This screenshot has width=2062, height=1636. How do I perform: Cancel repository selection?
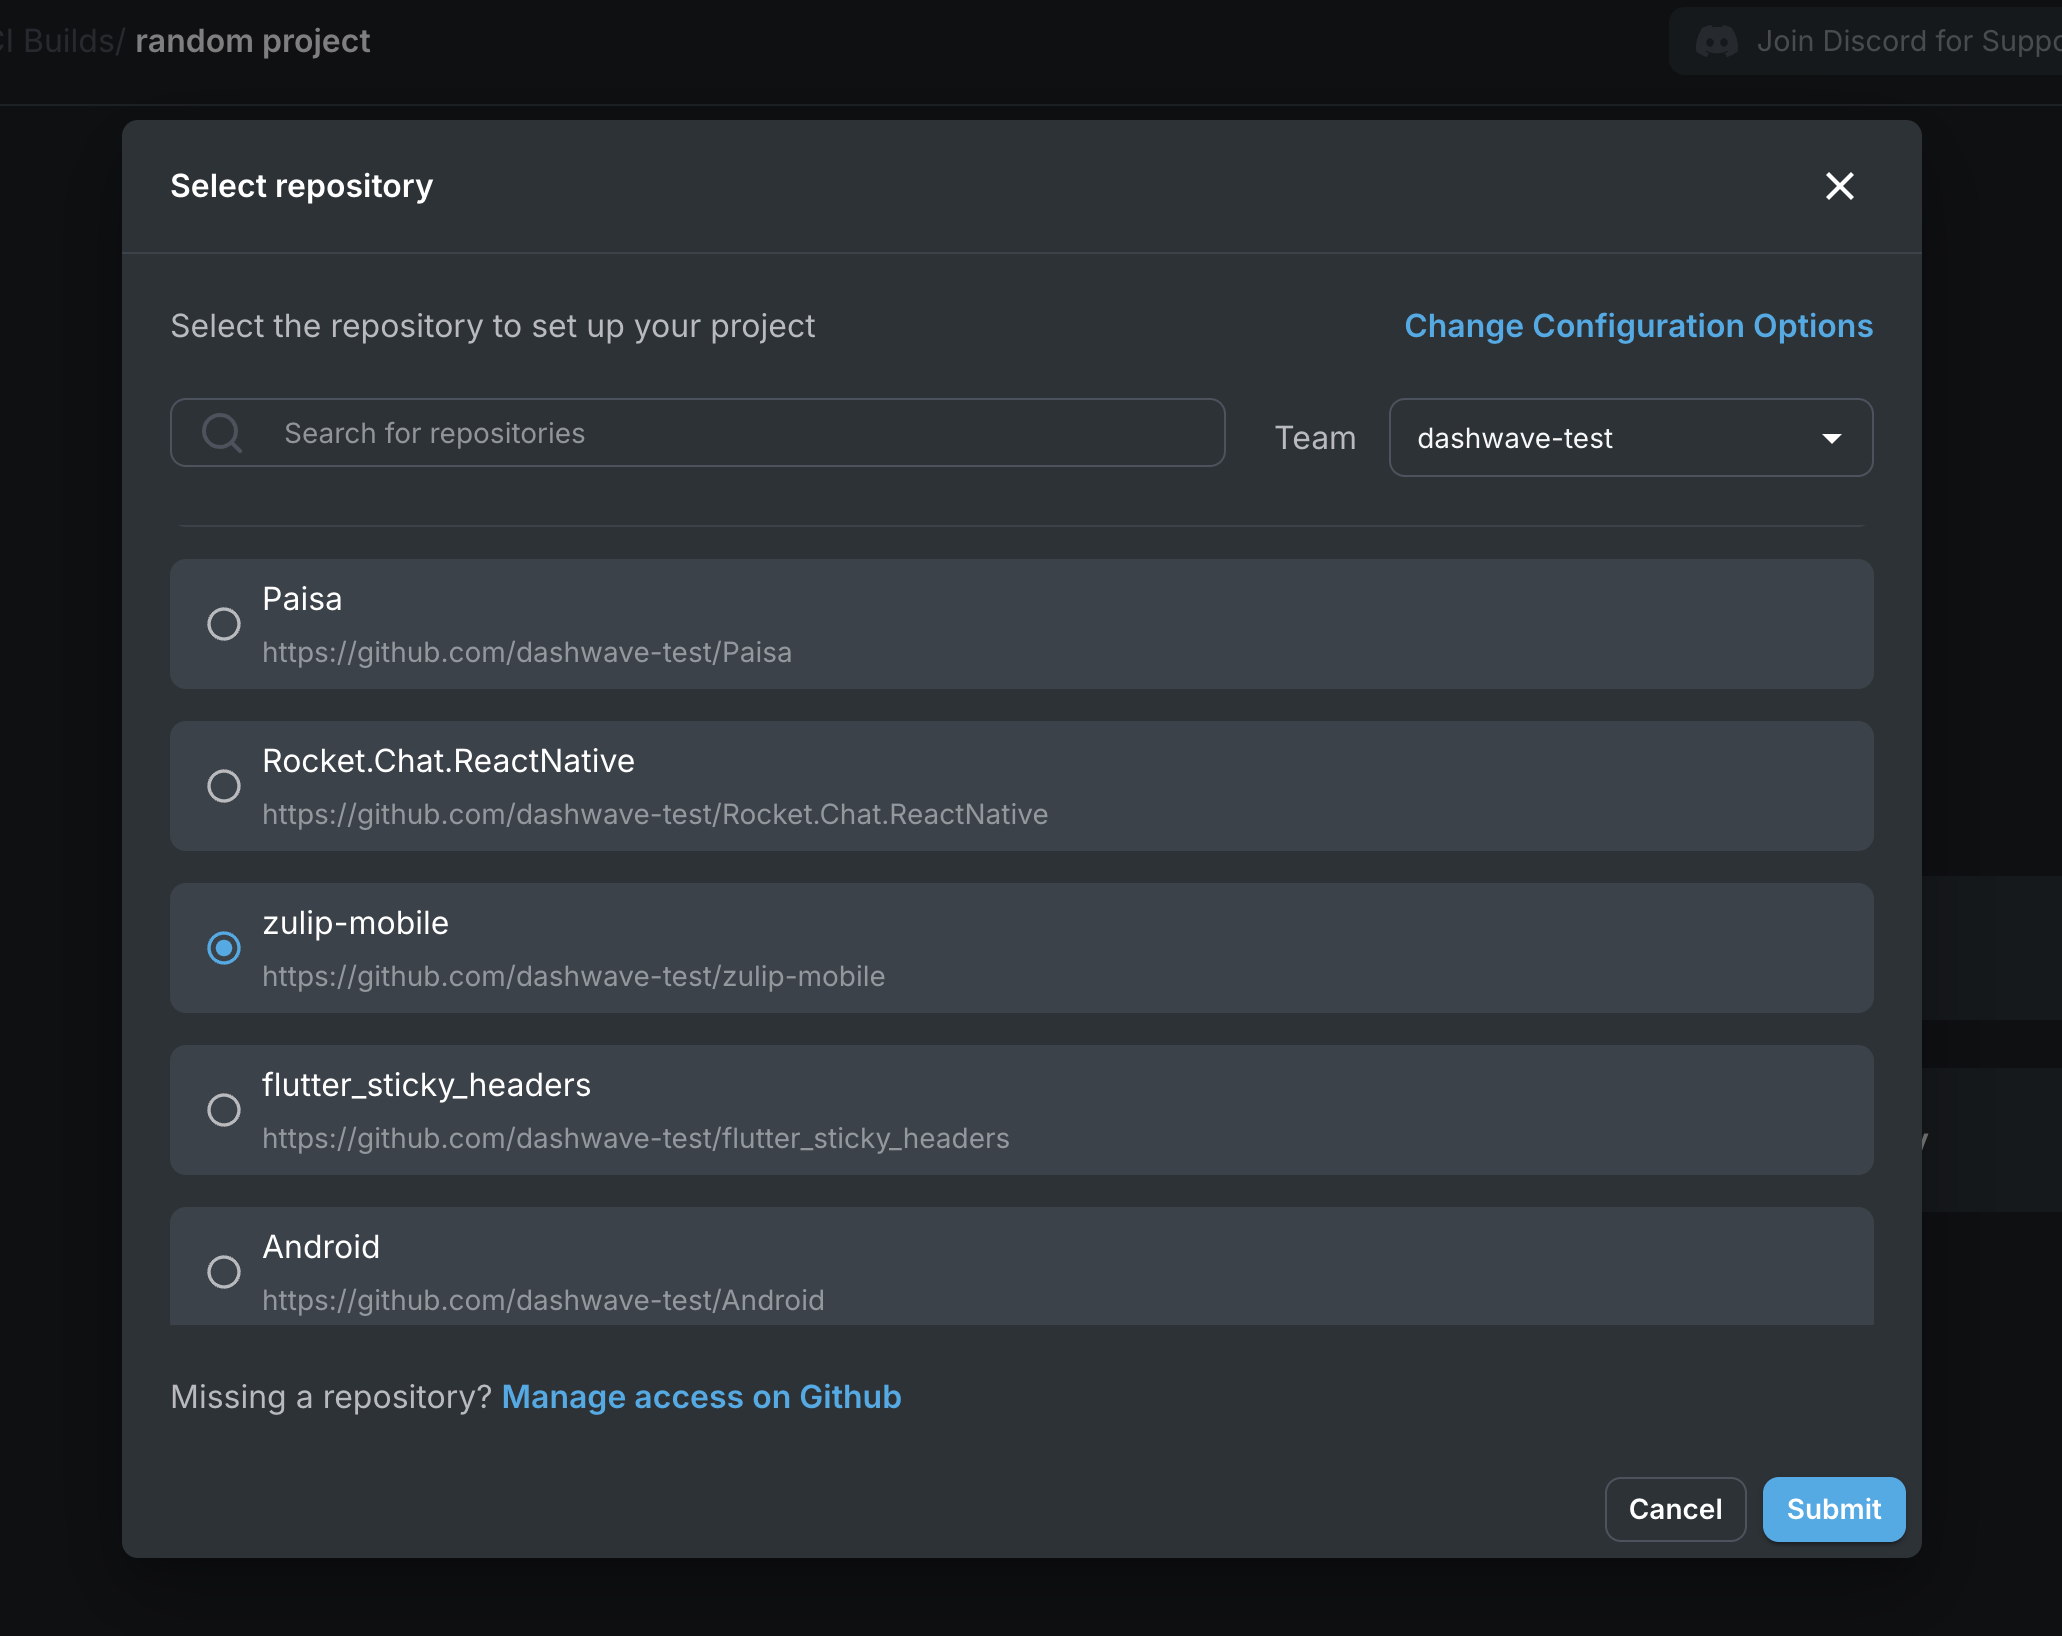(x=1675, y=1509)
